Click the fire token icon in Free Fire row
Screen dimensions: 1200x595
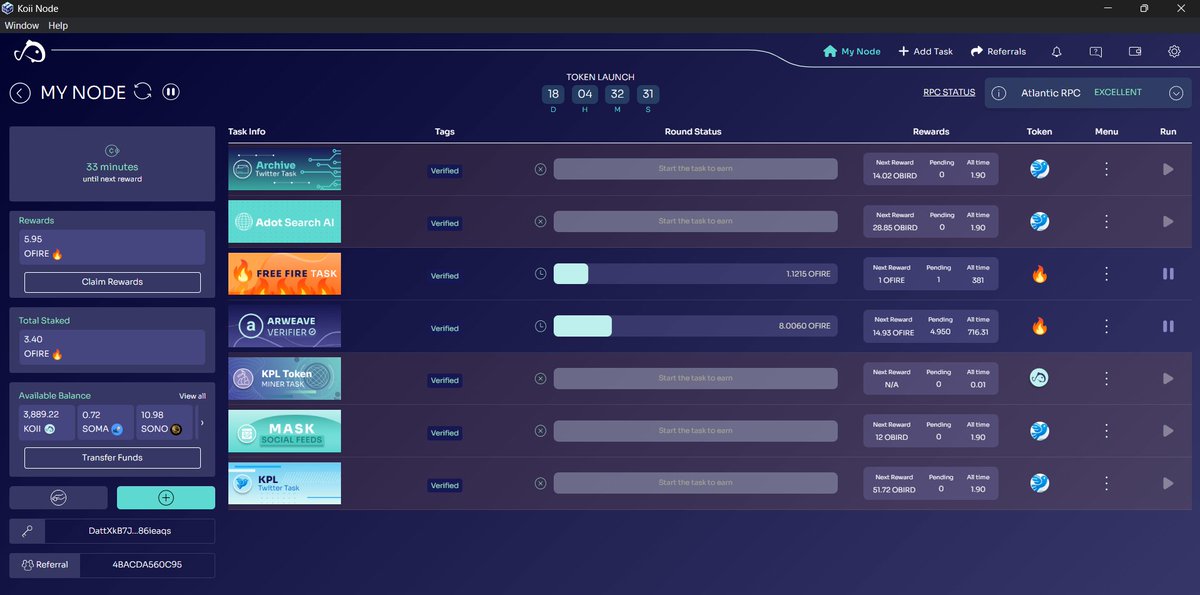(1039, 274)
